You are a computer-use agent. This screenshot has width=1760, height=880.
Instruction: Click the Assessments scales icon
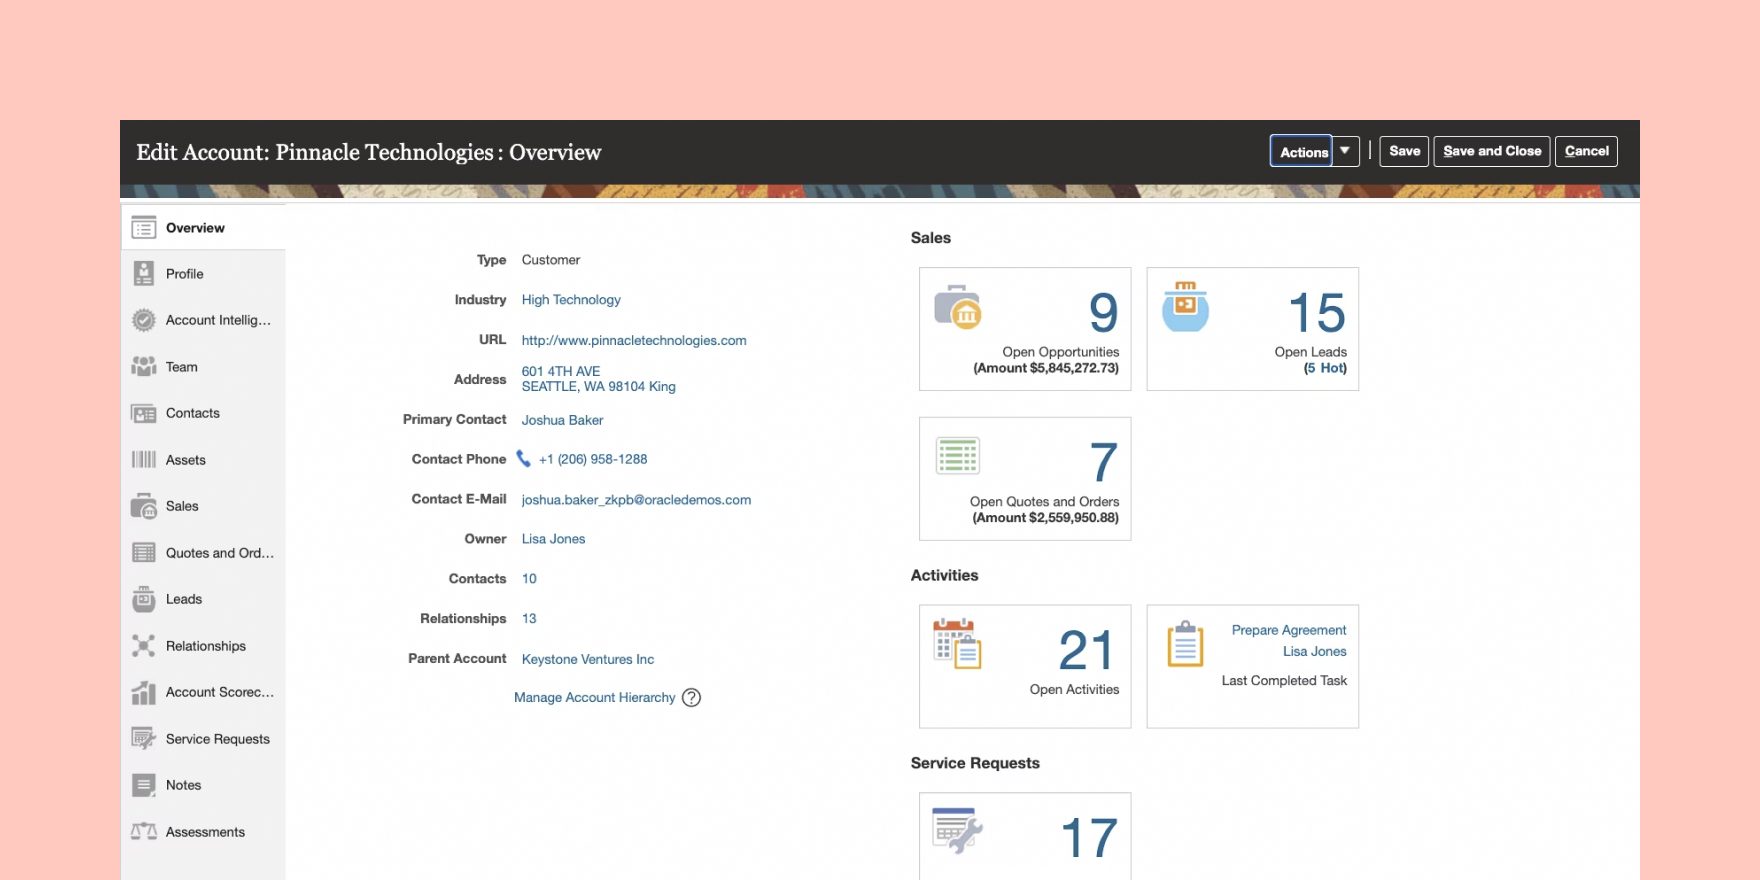pos(144,832)
